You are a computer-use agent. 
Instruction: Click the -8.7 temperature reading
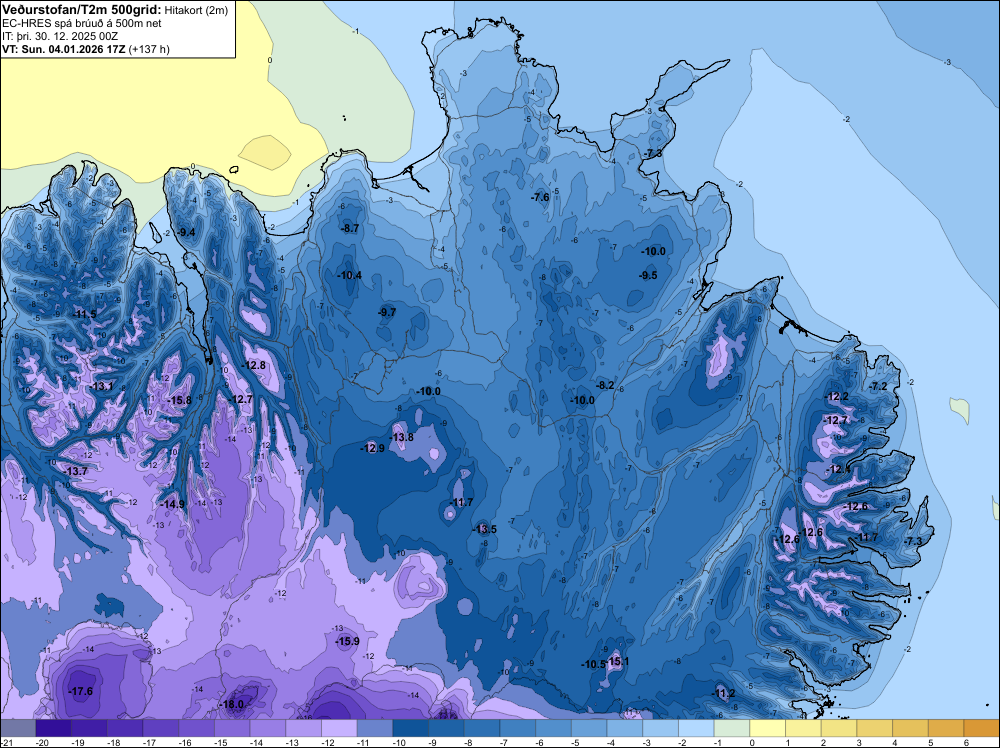click(x=350, y=228)
